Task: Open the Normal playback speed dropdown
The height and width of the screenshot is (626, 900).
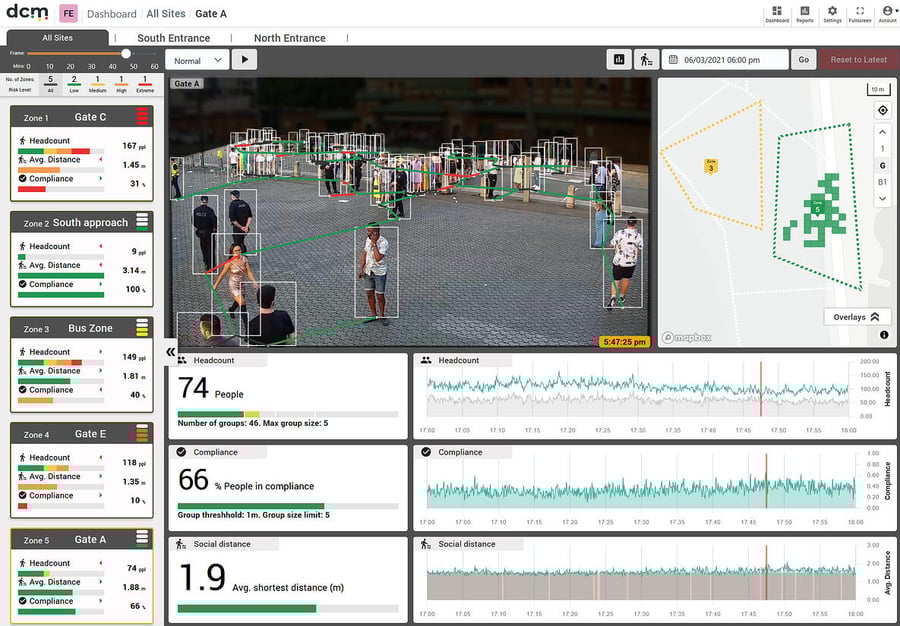Action: (199, 59)
